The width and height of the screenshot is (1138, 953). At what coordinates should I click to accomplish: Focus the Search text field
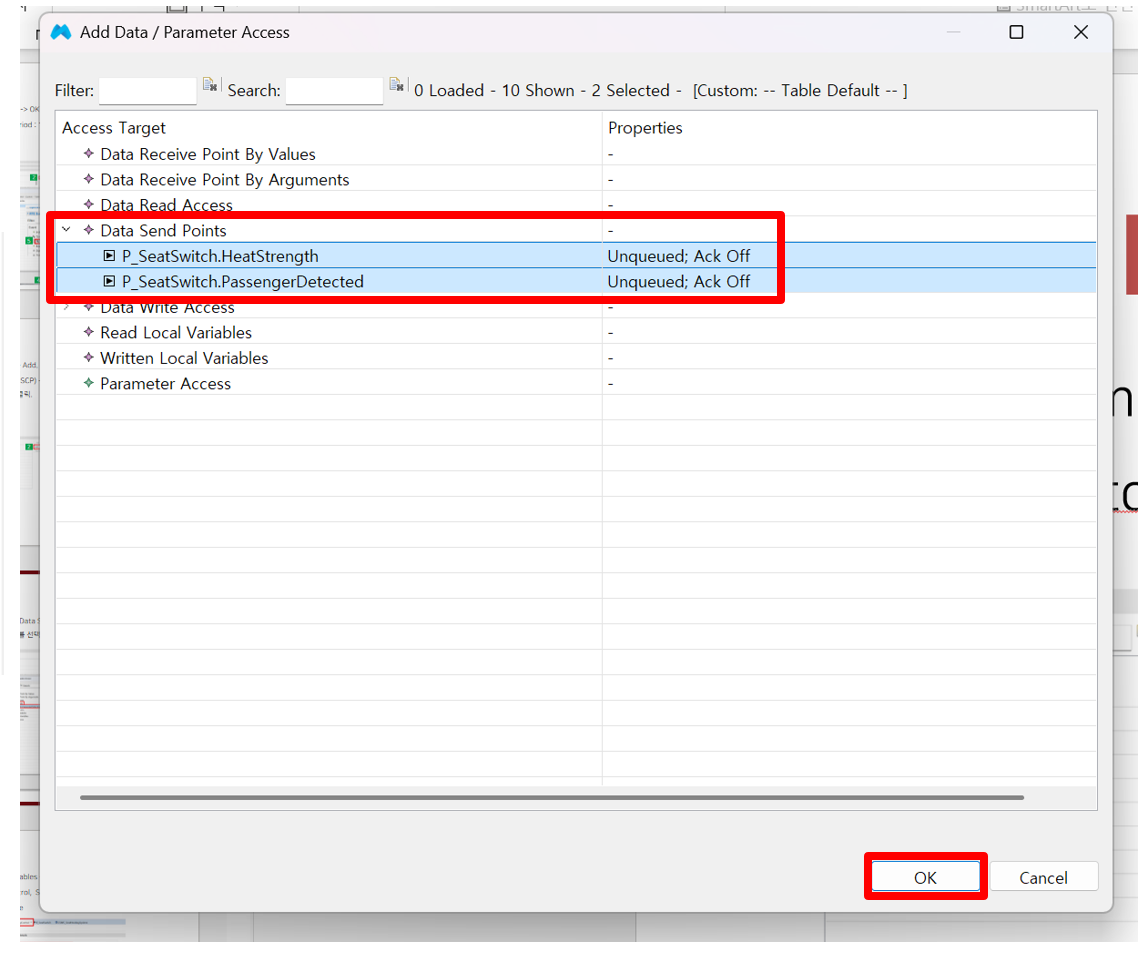click(x=334, y=91)
